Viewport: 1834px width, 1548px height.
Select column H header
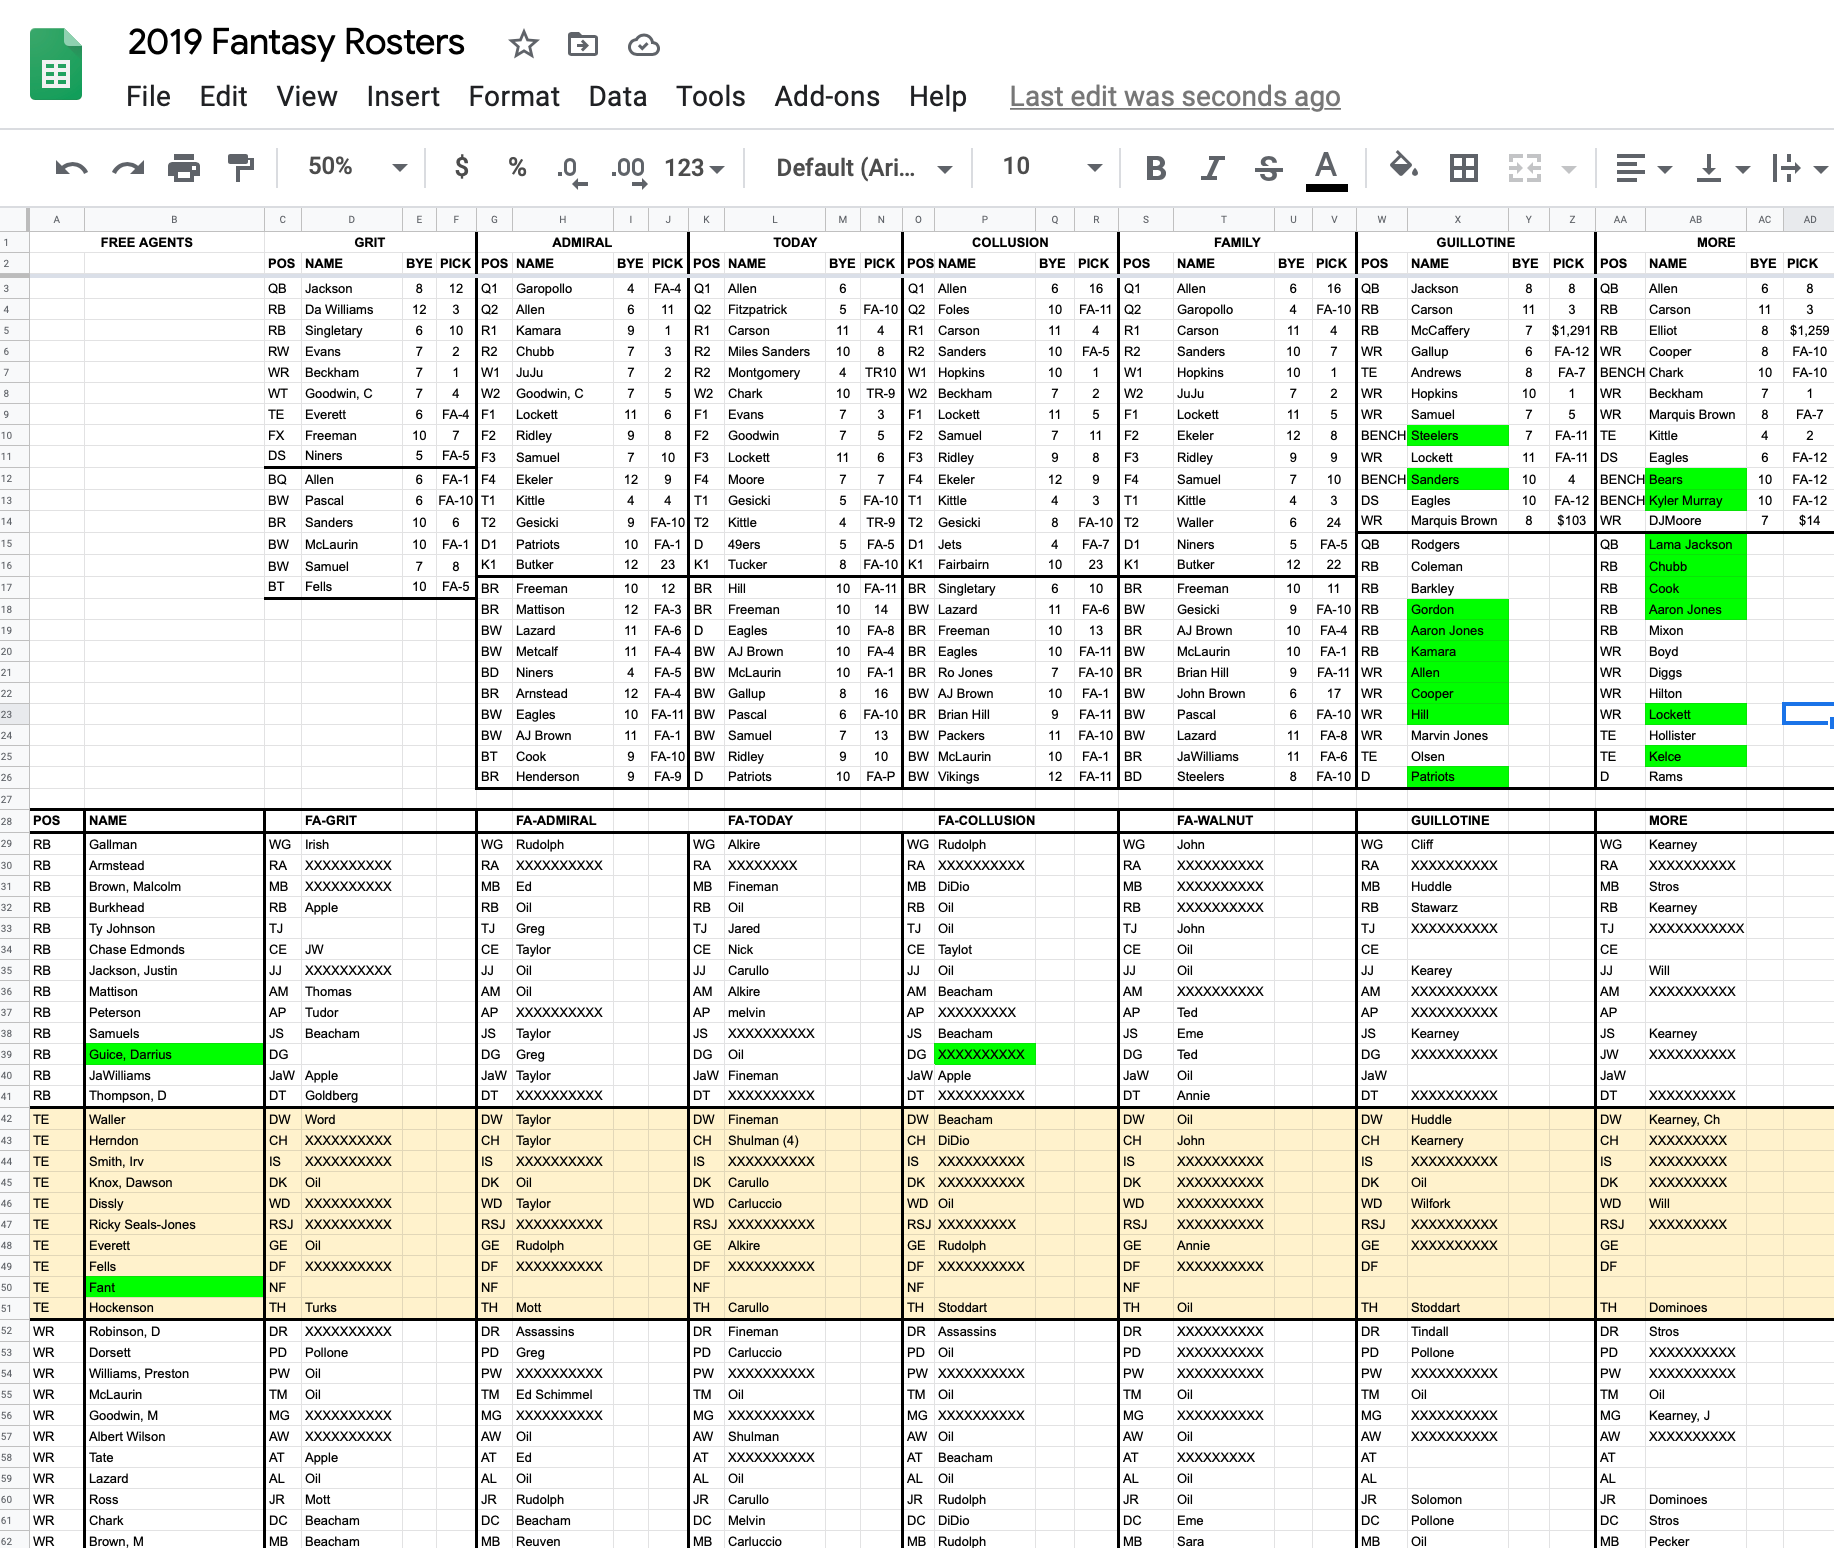[562, 219]
